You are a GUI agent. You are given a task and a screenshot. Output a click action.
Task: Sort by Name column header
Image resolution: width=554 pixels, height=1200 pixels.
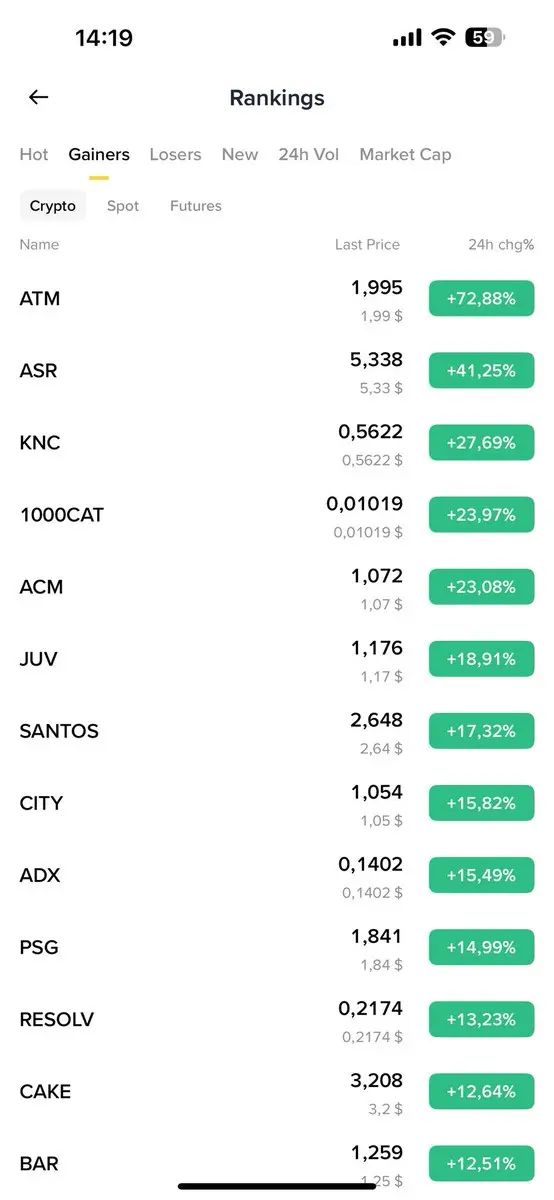pos(39,244)
